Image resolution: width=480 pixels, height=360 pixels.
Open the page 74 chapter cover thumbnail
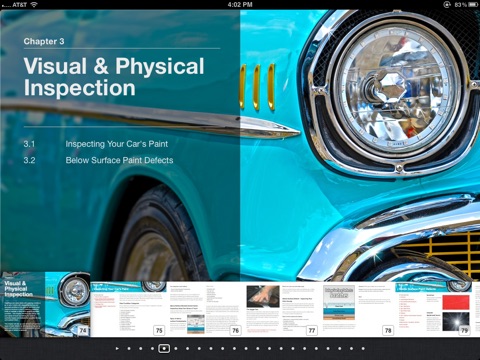(x=45, y=304)
